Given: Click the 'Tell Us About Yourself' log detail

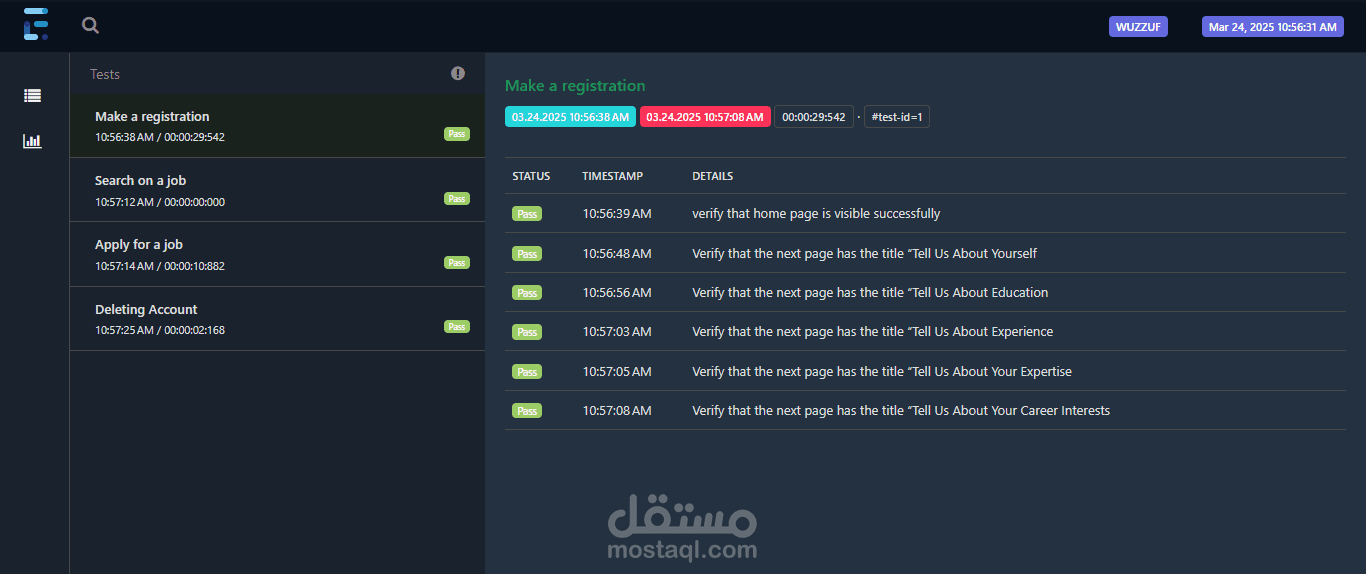Looking at the screenshot, I should click(865, 254).
